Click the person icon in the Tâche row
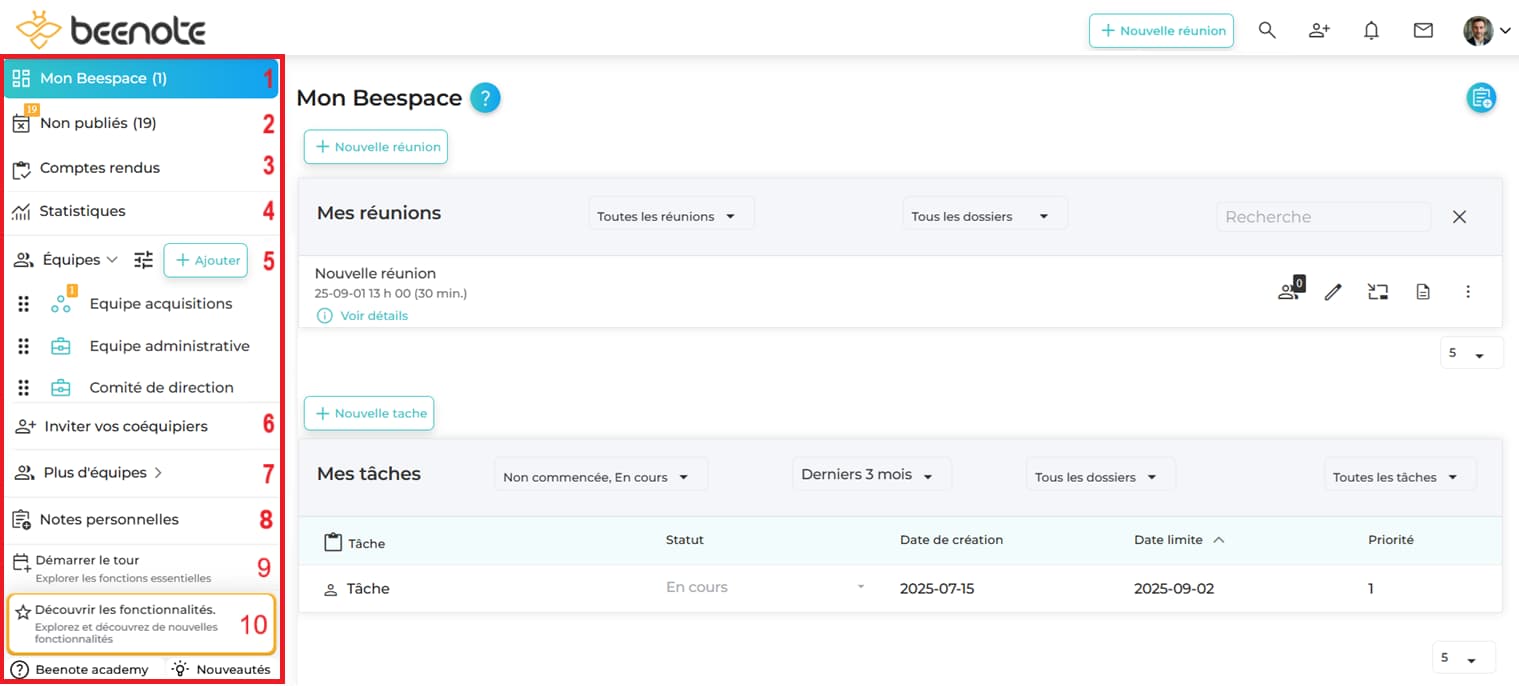 (x=331, y=590)
